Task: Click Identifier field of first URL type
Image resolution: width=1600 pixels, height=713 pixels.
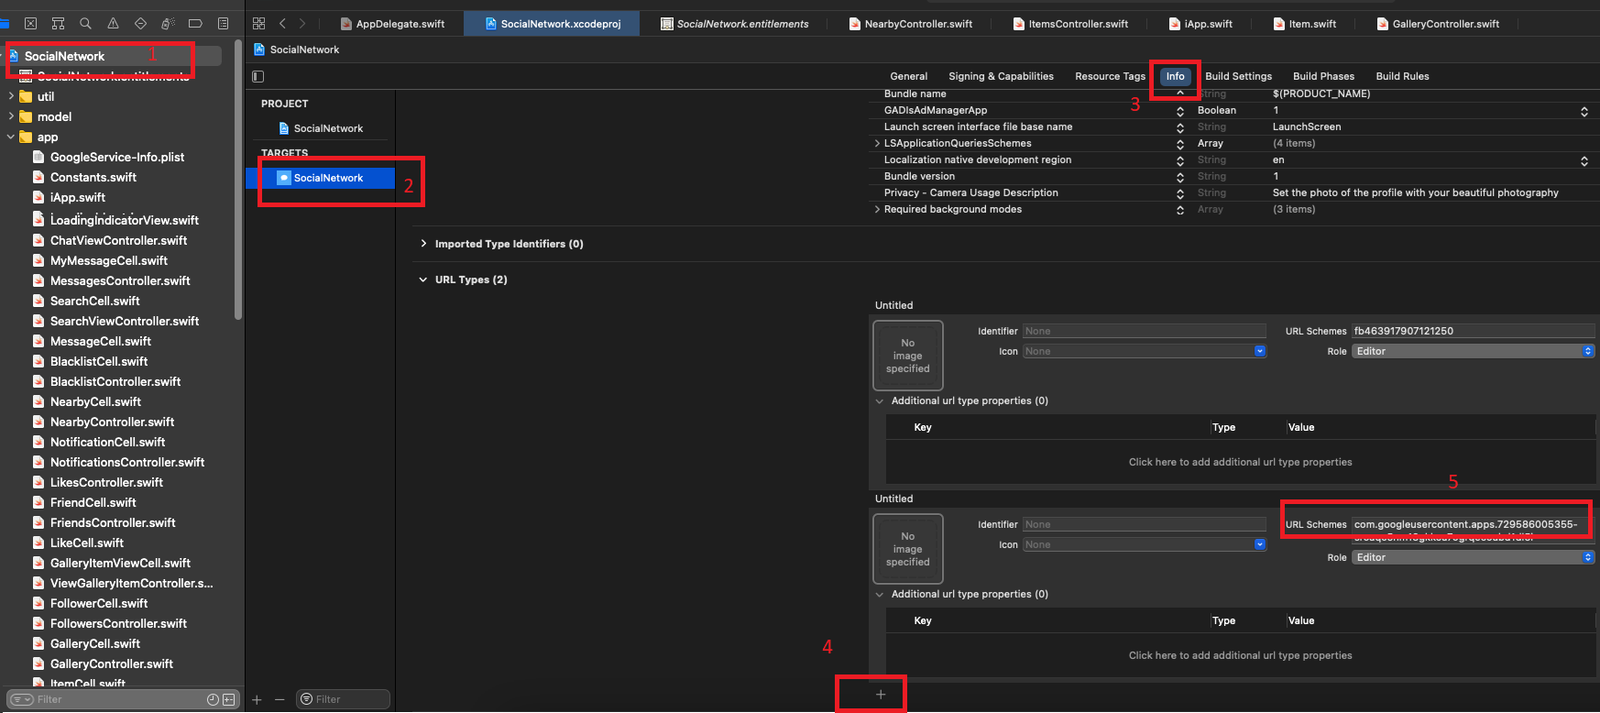Action: [x=1144, y=331]
